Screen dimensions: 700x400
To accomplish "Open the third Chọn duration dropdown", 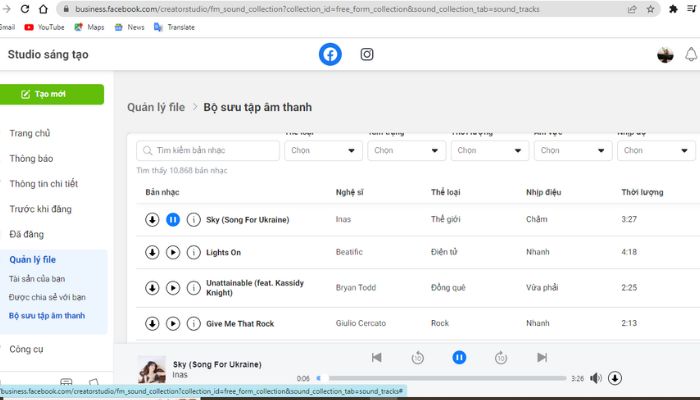I will (490, 150).
